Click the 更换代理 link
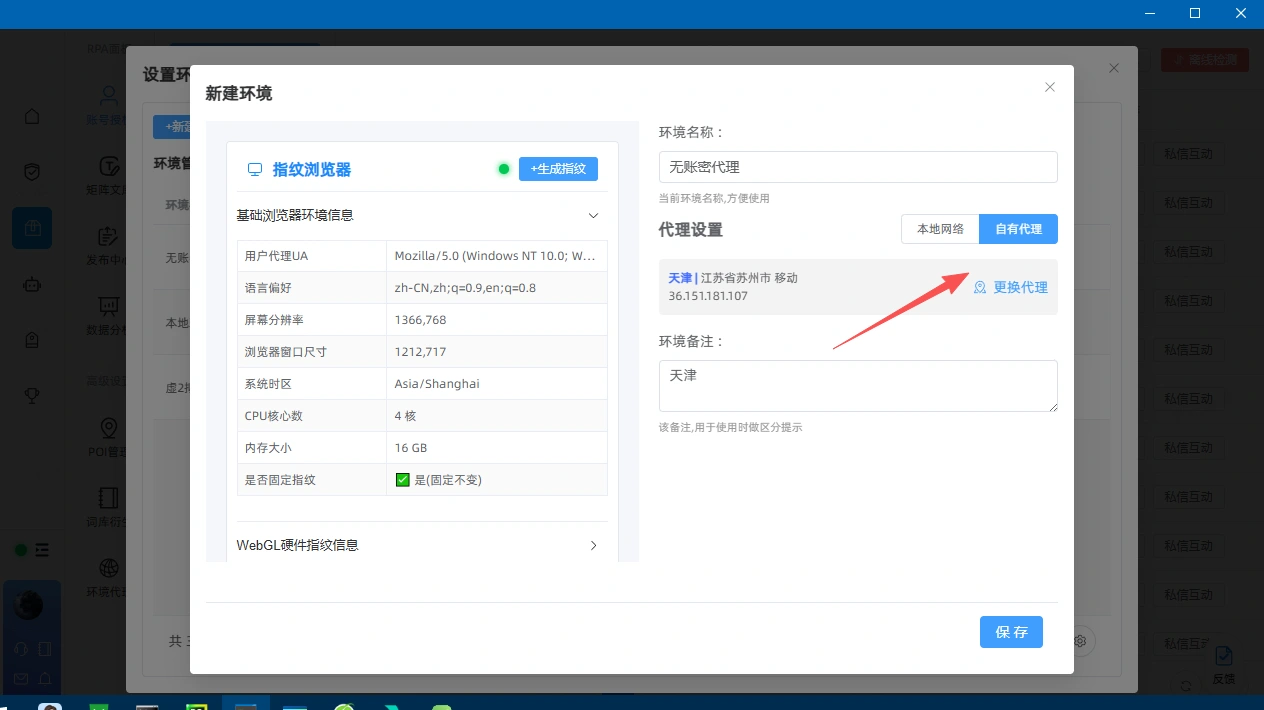 (x=1020, y=287)
